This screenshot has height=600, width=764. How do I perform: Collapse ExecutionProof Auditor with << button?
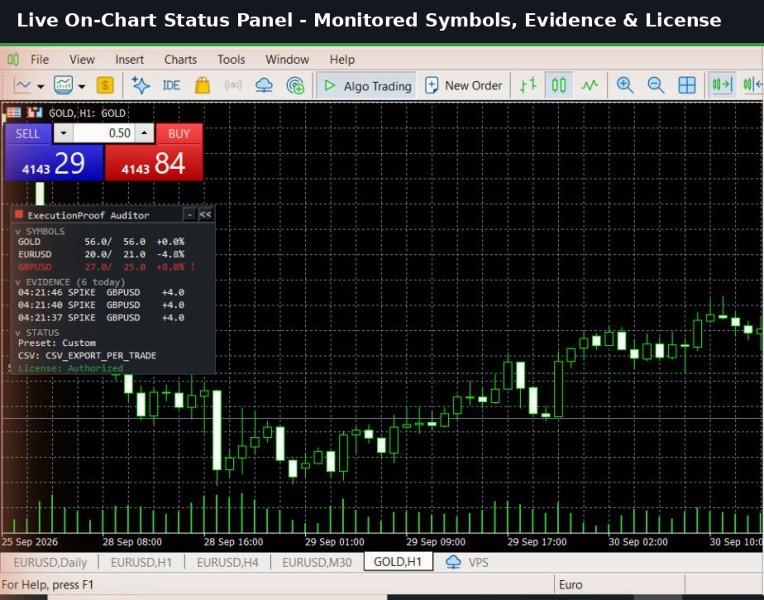[206, 214]
